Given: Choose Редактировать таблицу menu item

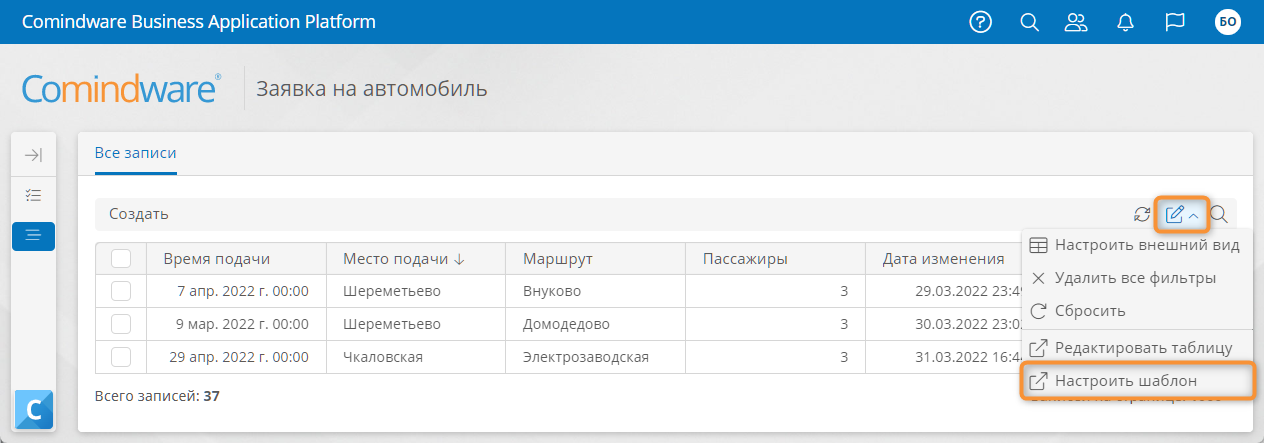Looking at the screenshot, I should (x=1135, y=347).
